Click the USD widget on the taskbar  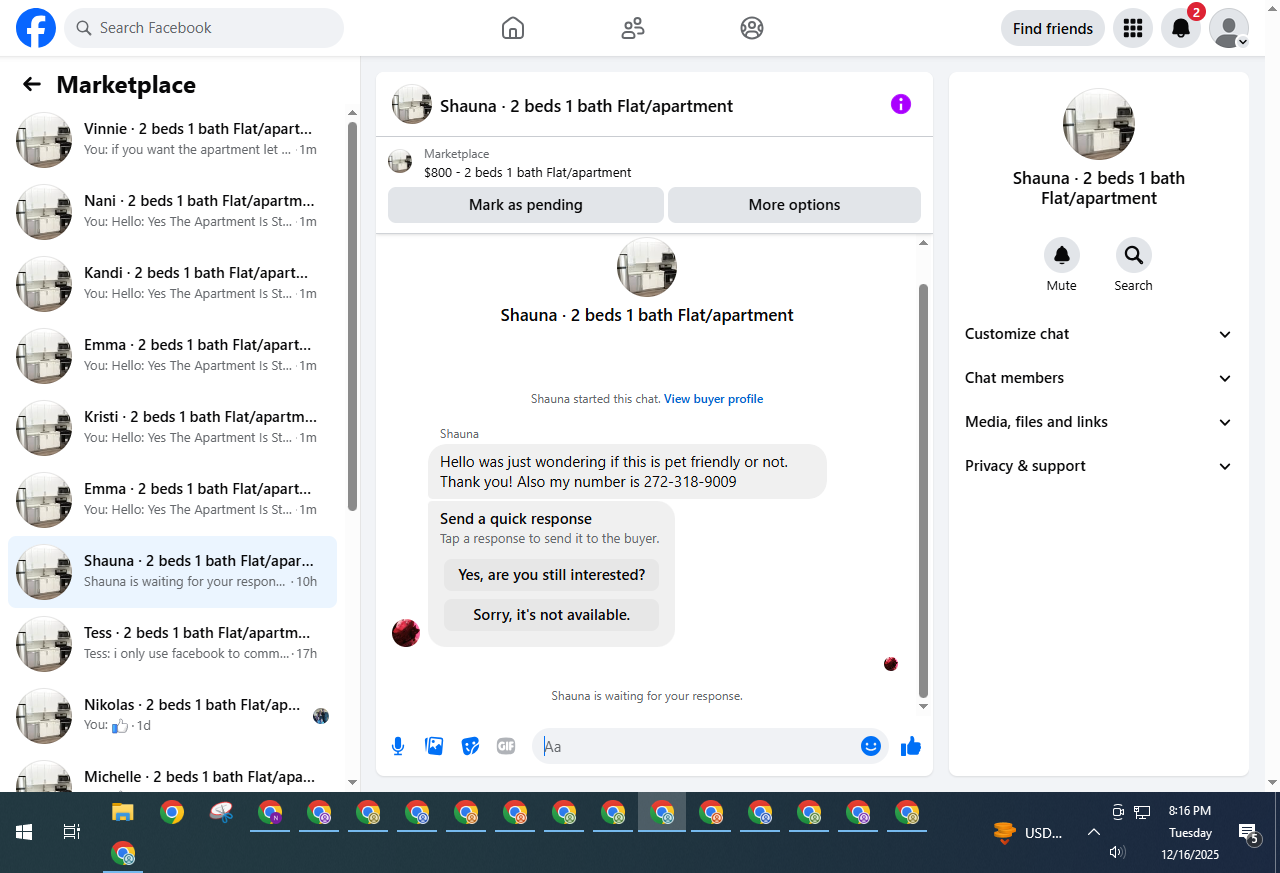coord(1027,832)
